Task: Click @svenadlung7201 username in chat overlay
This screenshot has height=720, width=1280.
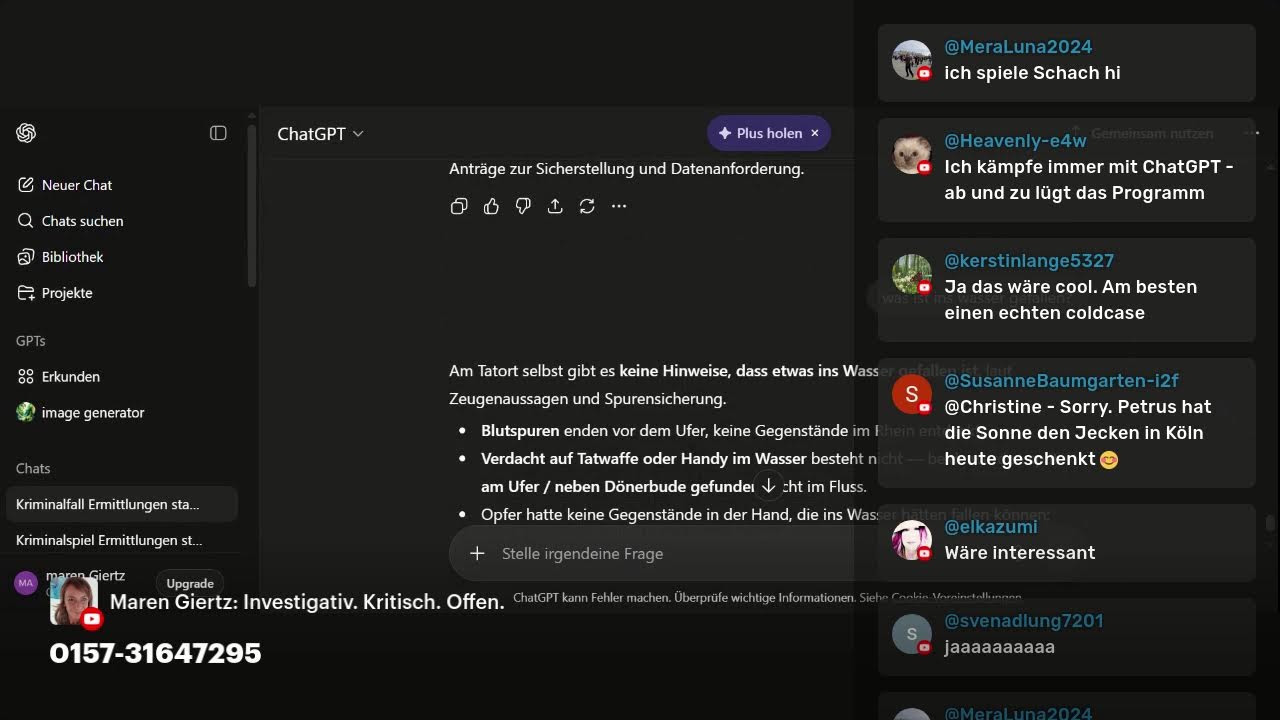Action: coord(1024,621)
